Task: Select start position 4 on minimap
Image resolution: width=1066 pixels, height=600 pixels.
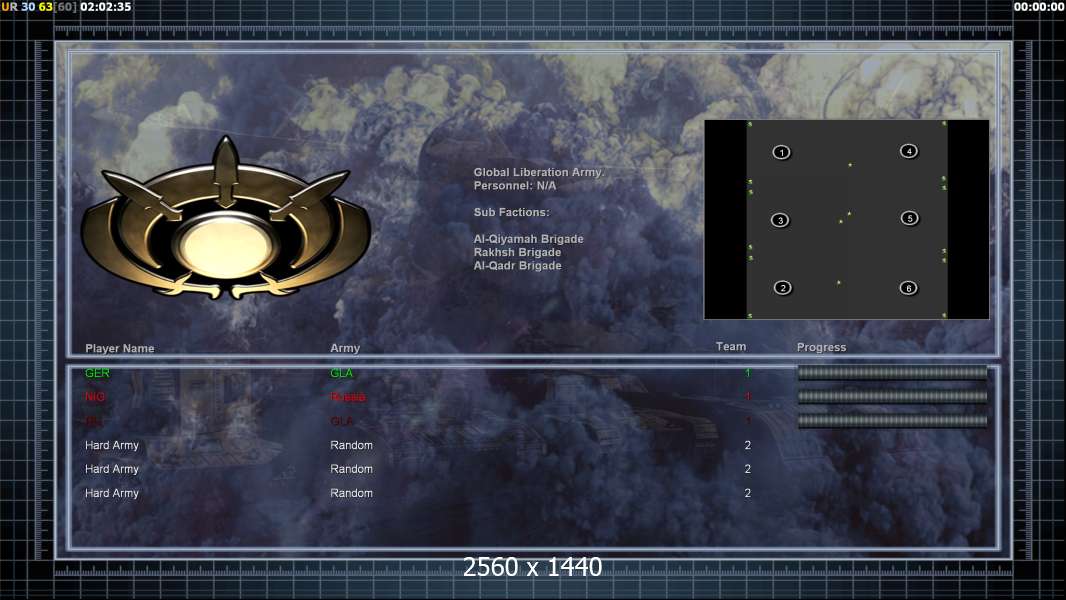Action: click(909, 151)
